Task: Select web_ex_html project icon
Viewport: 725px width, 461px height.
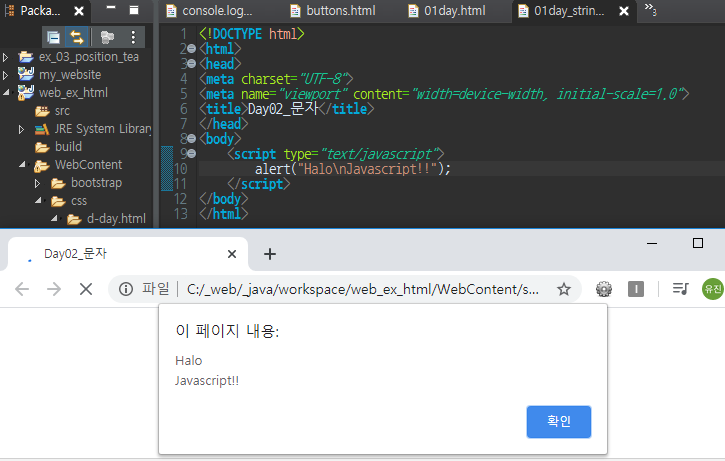Action: coord(26,92)
